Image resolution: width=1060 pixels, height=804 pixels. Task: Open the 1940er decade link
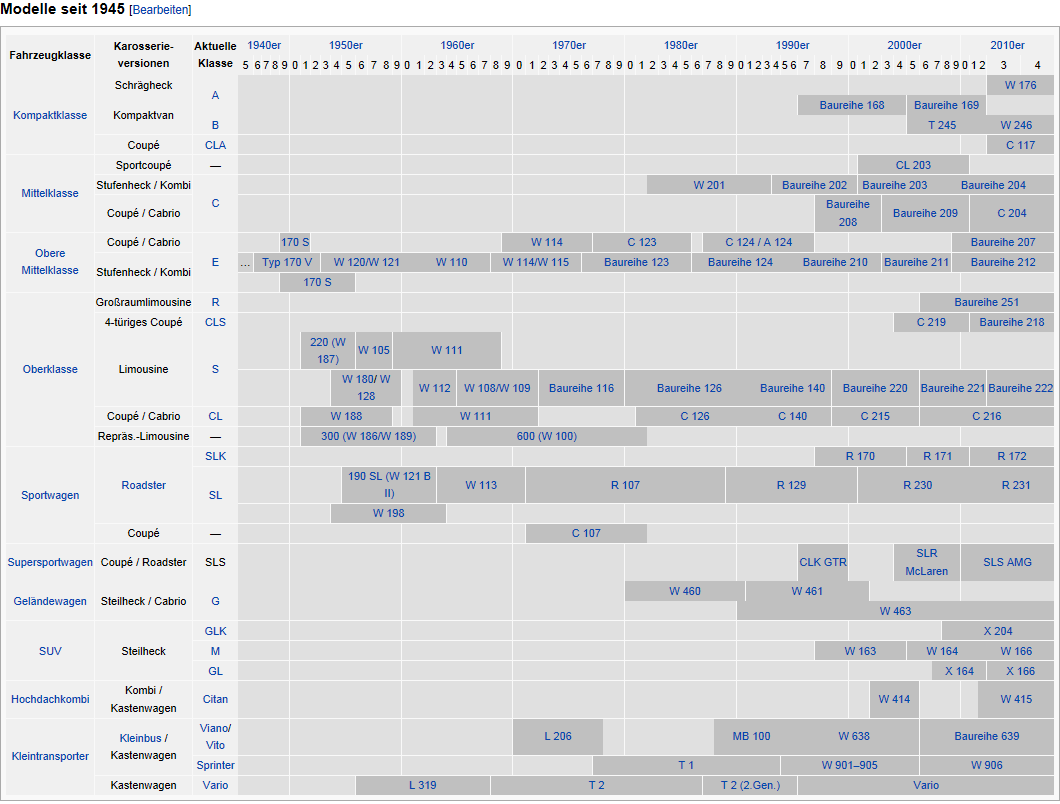coord(264,45)
